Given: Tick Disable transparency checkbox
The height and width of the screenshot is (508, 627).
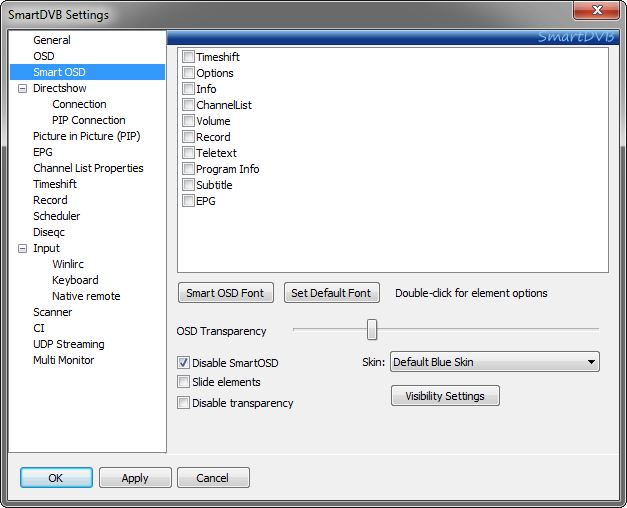Looking at the screenshot, I should (x=184, y=403).
